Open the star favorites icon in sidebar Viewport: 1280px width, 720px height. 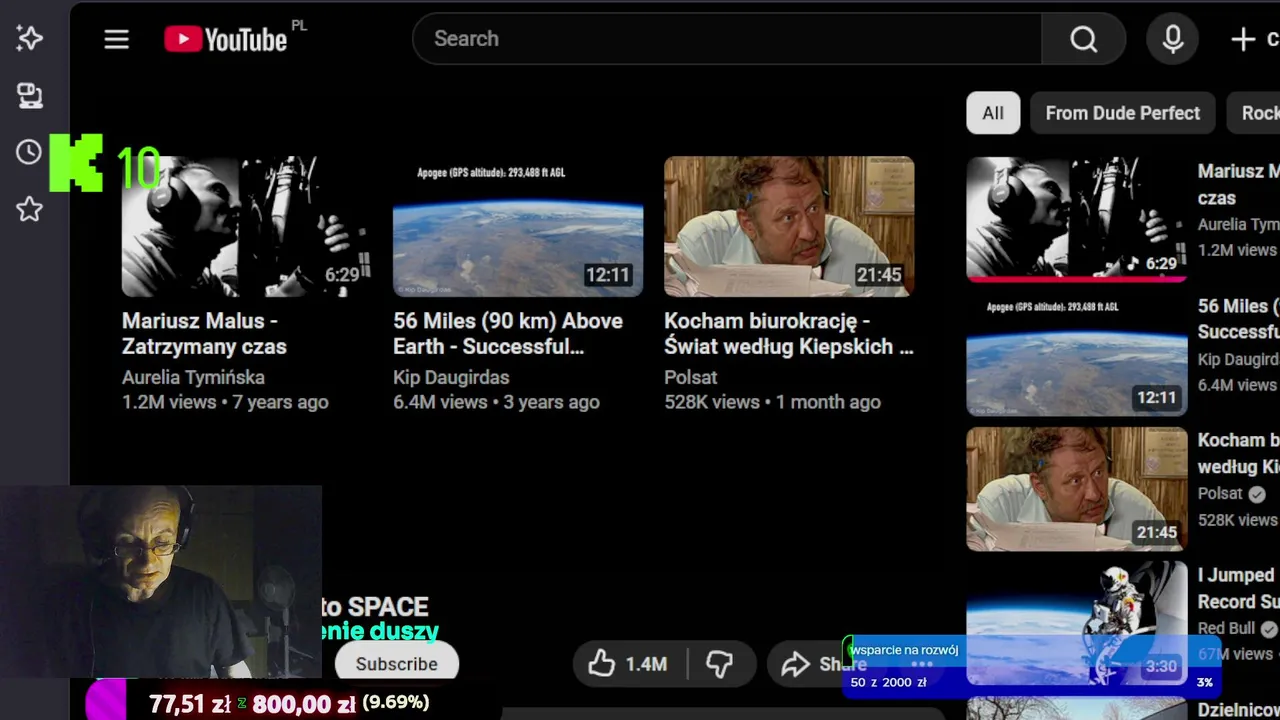29,209
